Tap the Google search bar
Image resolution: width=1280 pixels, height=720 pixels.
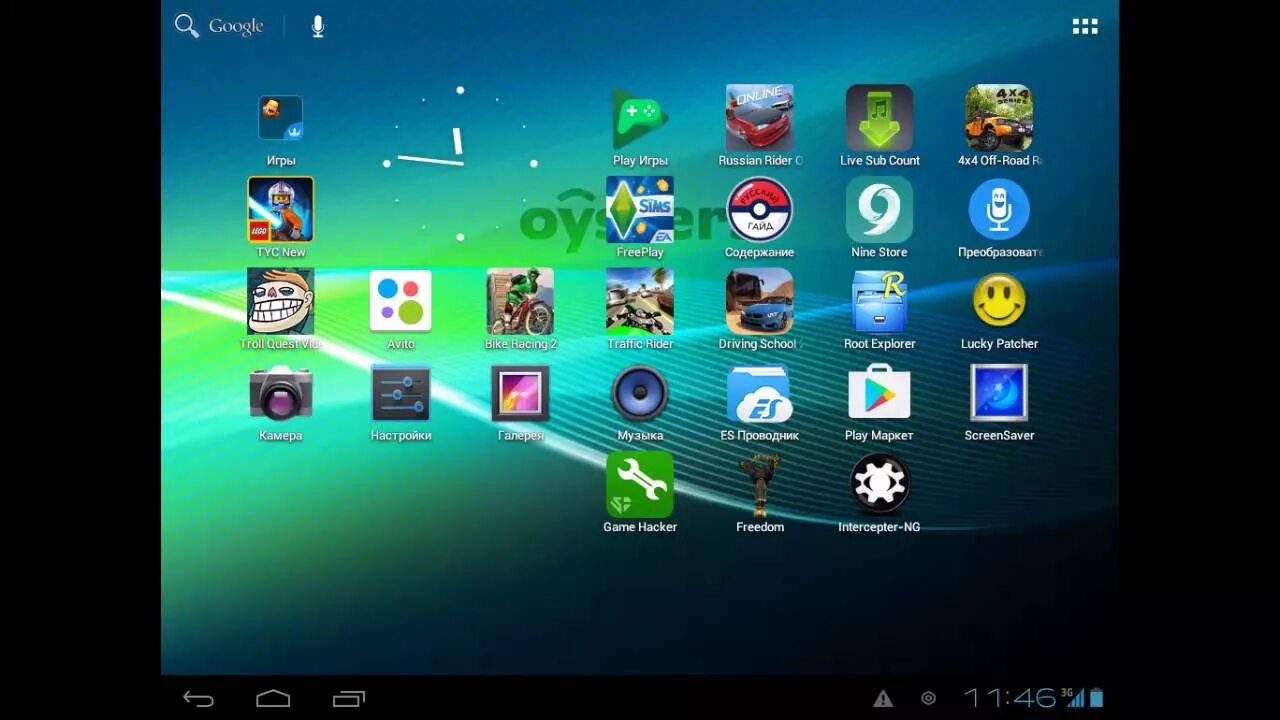pos(219,26)
